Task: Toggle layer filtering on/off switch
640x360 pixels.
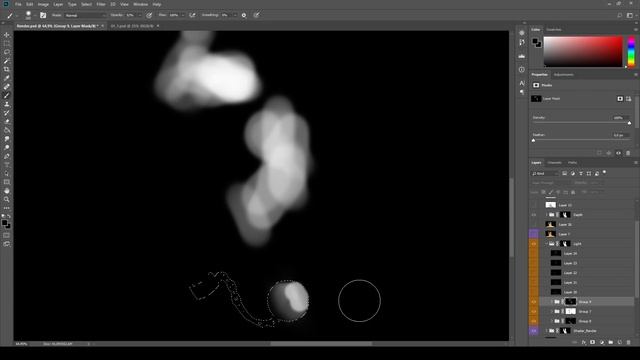Action: tap(604, 172)
